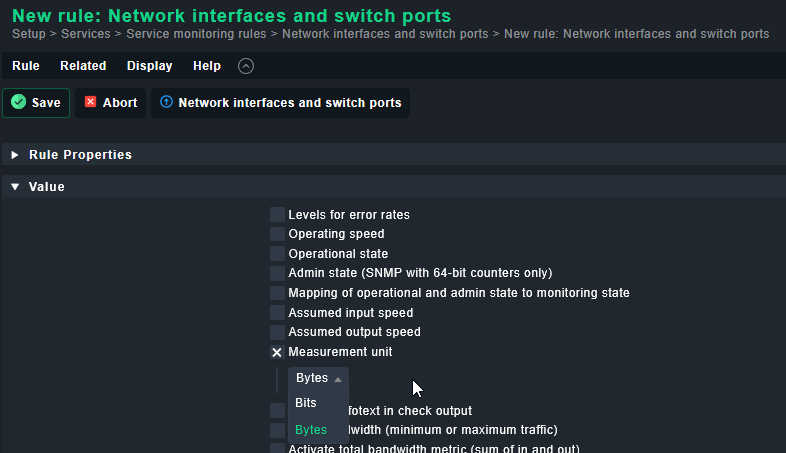Viewport: 786px width, 453px height.
Task: Open the Help menu
Action: 207,66
